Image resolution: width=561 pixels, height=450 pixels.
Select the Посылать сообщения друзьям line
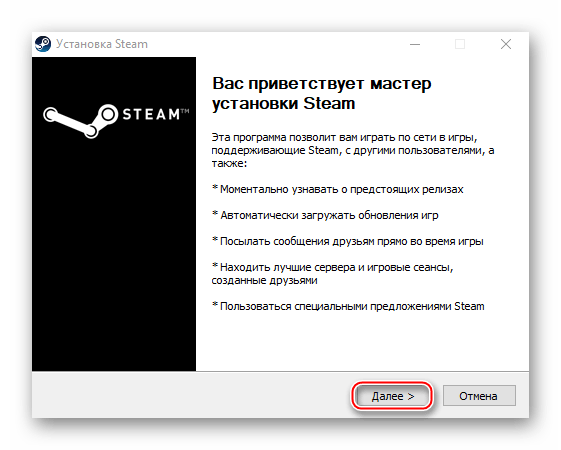pyautogui.click(x=347, y=241)
